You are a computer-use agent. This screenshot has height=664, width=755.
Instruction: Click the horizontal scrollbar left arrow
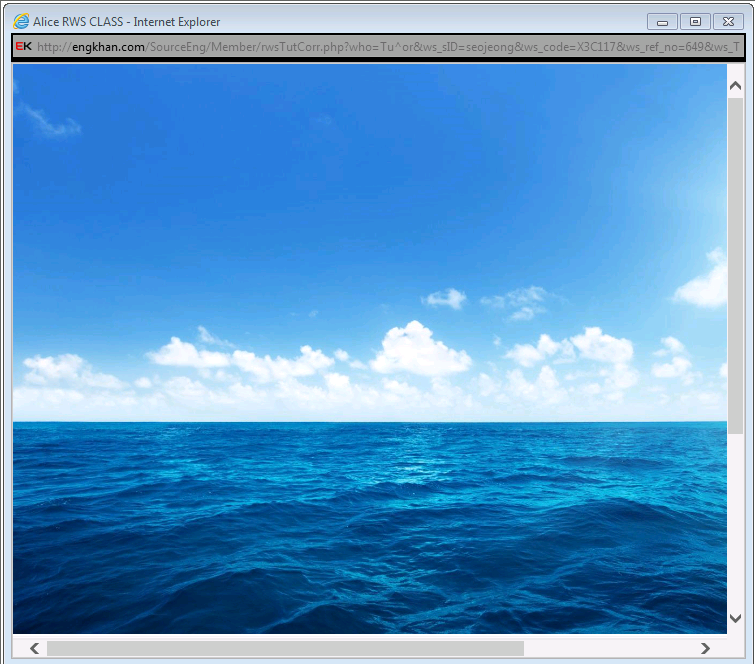pos(34,649)
